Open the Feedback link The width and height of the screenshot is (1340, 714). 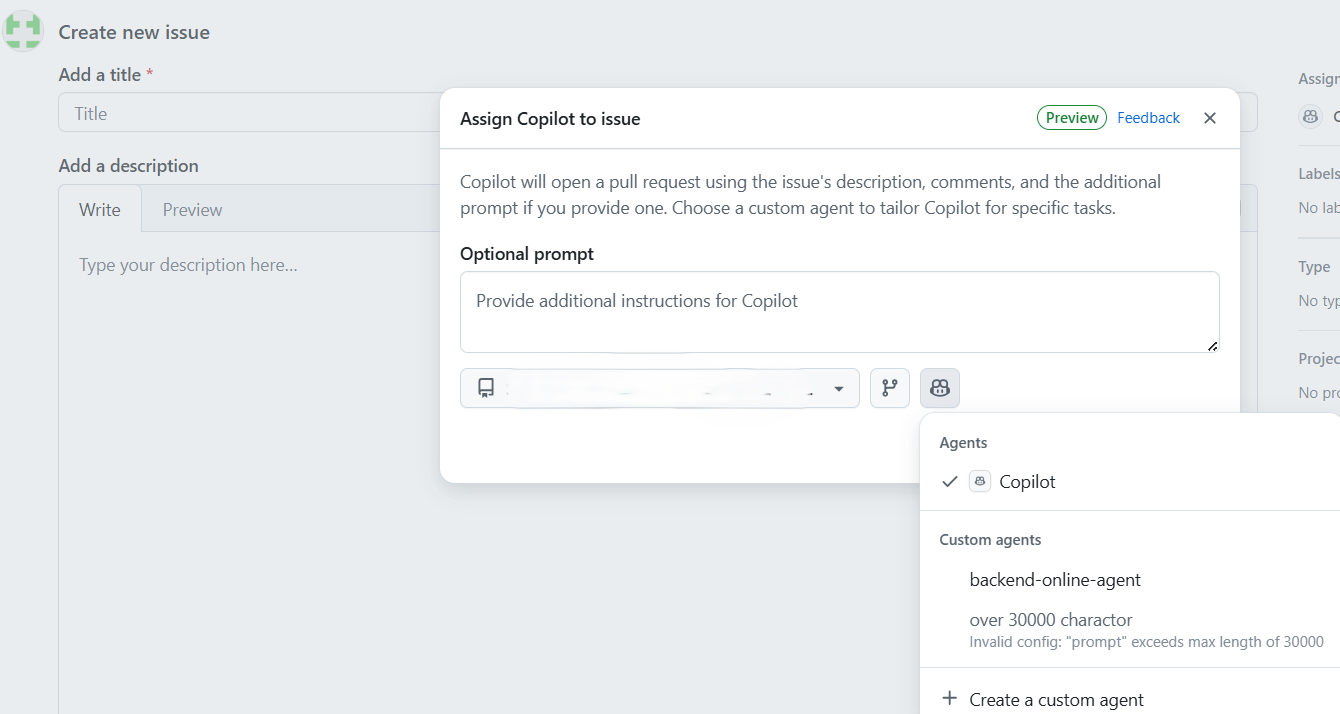(1148, 118)
